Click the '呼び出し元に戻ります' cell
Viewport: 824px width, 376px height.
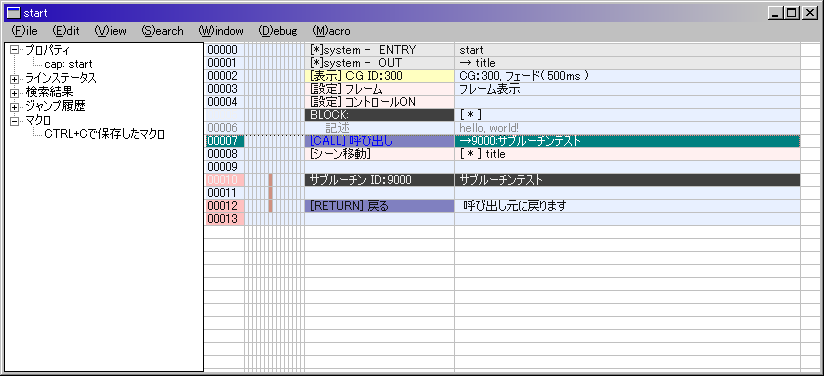click(x=627, y=206)
